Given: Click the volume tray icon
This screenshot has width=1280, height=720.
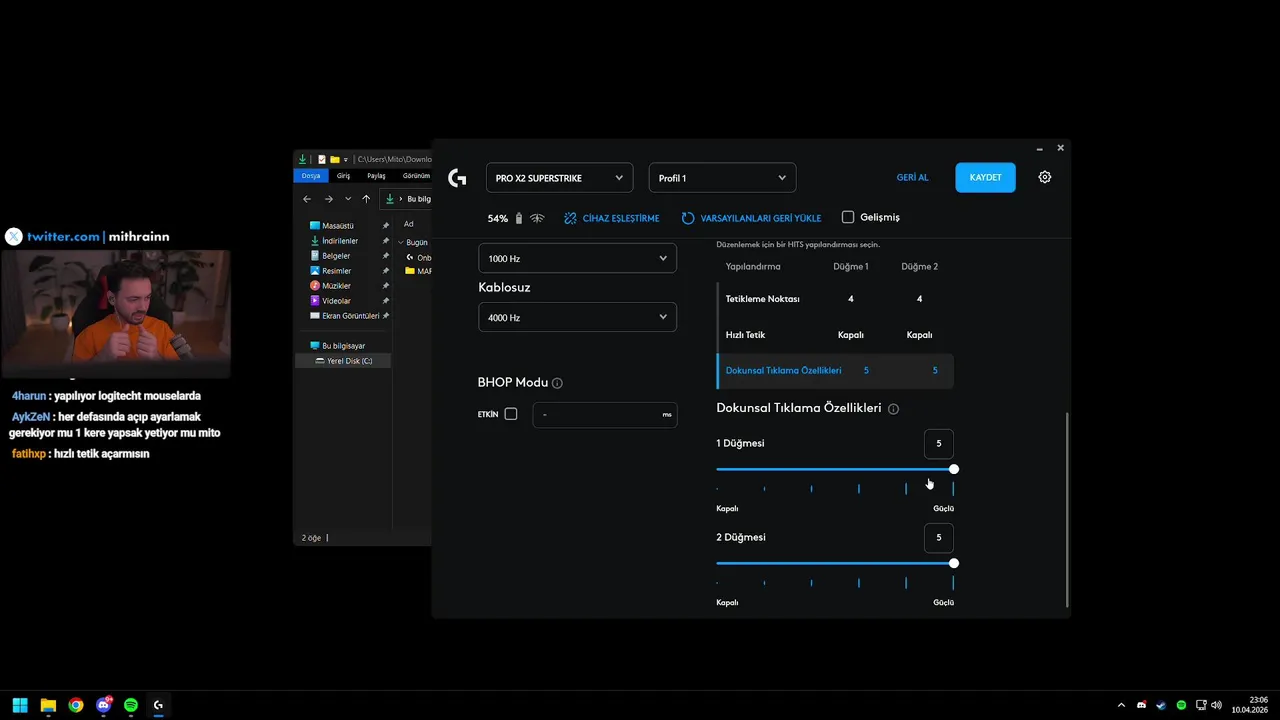Looking at the screenshot, I should coord(1216,705).
